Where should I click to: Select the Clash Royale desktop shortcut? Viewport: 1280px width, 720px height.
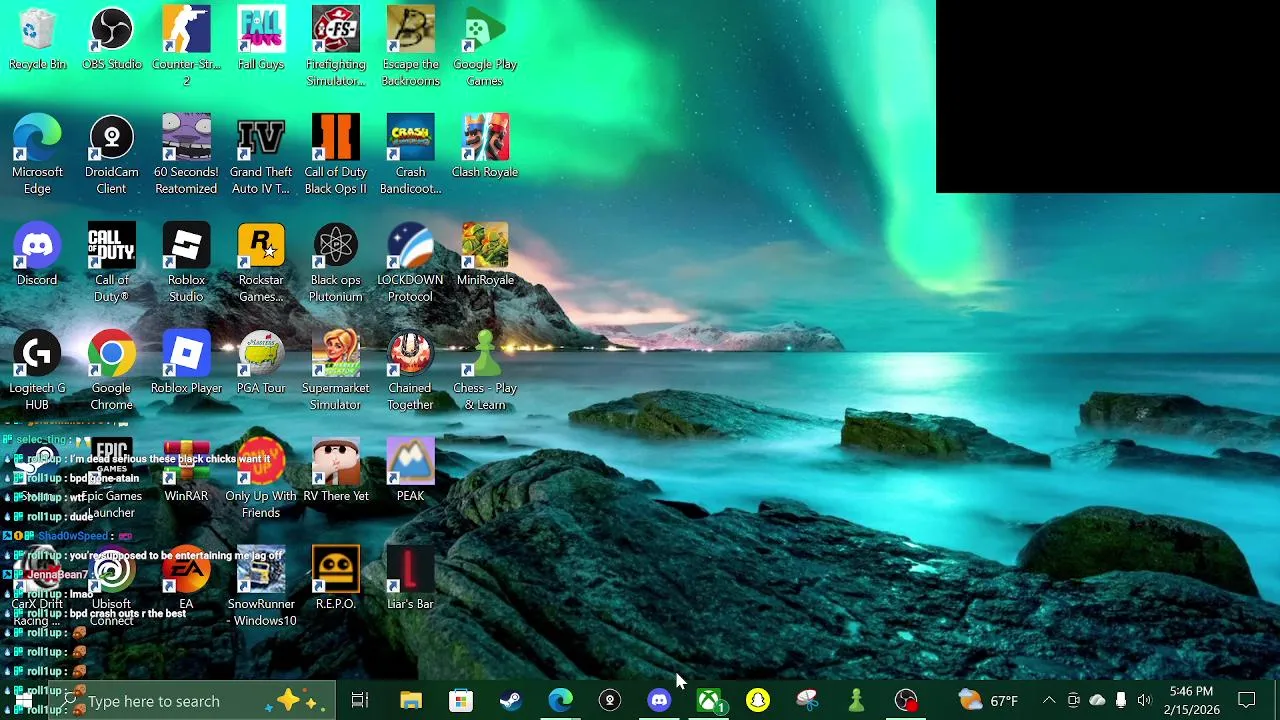[x=485, y=147]
